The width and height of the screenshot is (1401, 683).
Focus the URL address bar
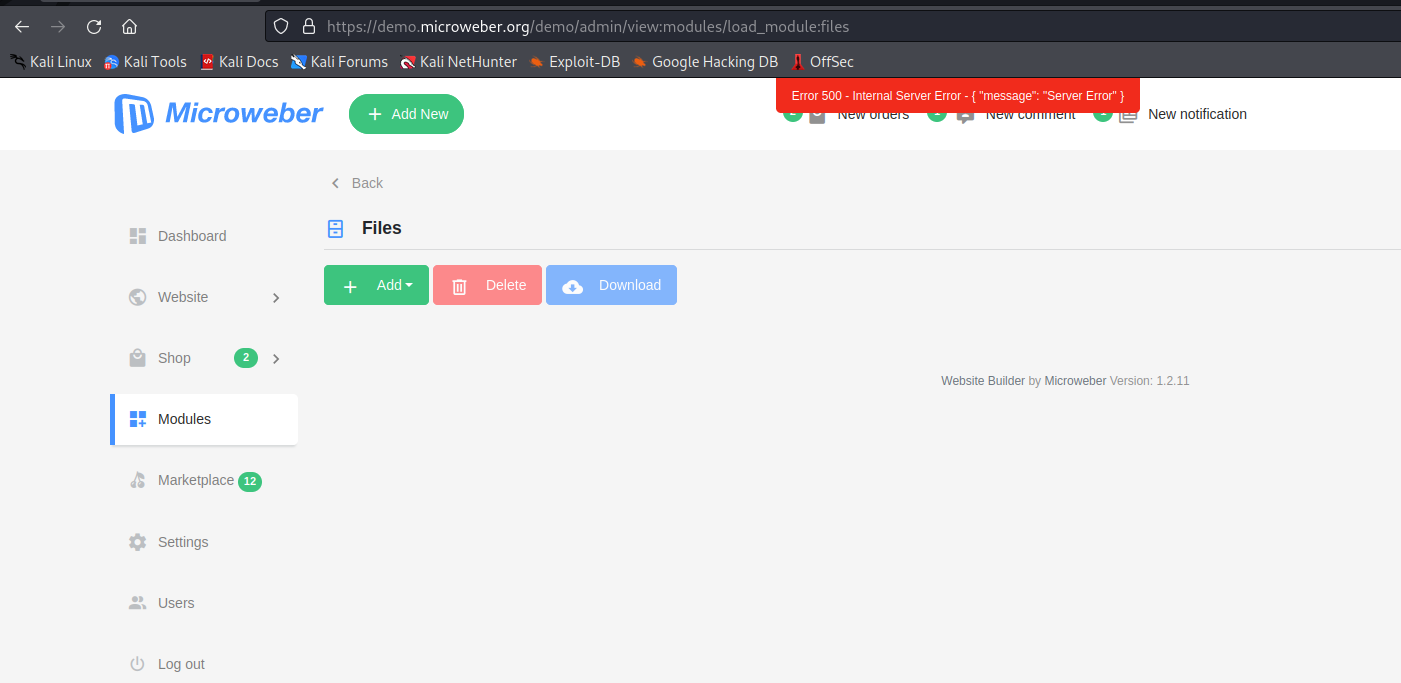click(832, 27)
